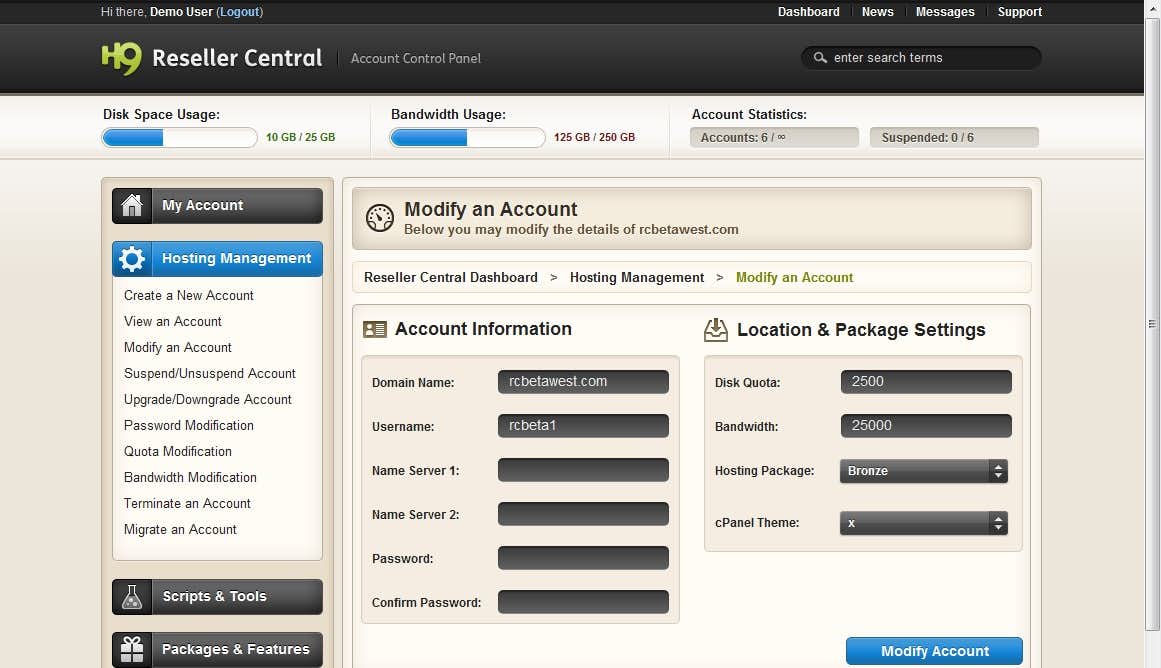Click the Disk Space Usage progress bar
This screenshot has height=668, width=1161.
click(x=180, y=138)
